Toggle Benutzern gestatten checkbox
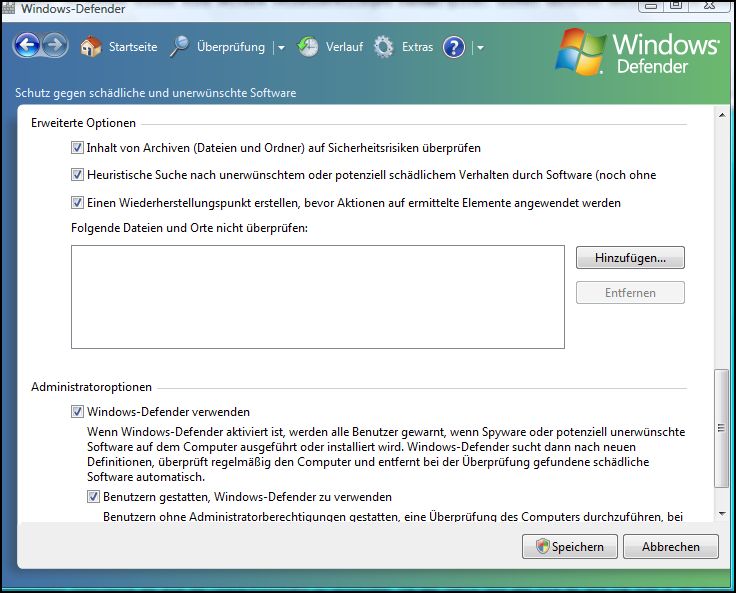The image size is (736, 593). click(93, 496)
